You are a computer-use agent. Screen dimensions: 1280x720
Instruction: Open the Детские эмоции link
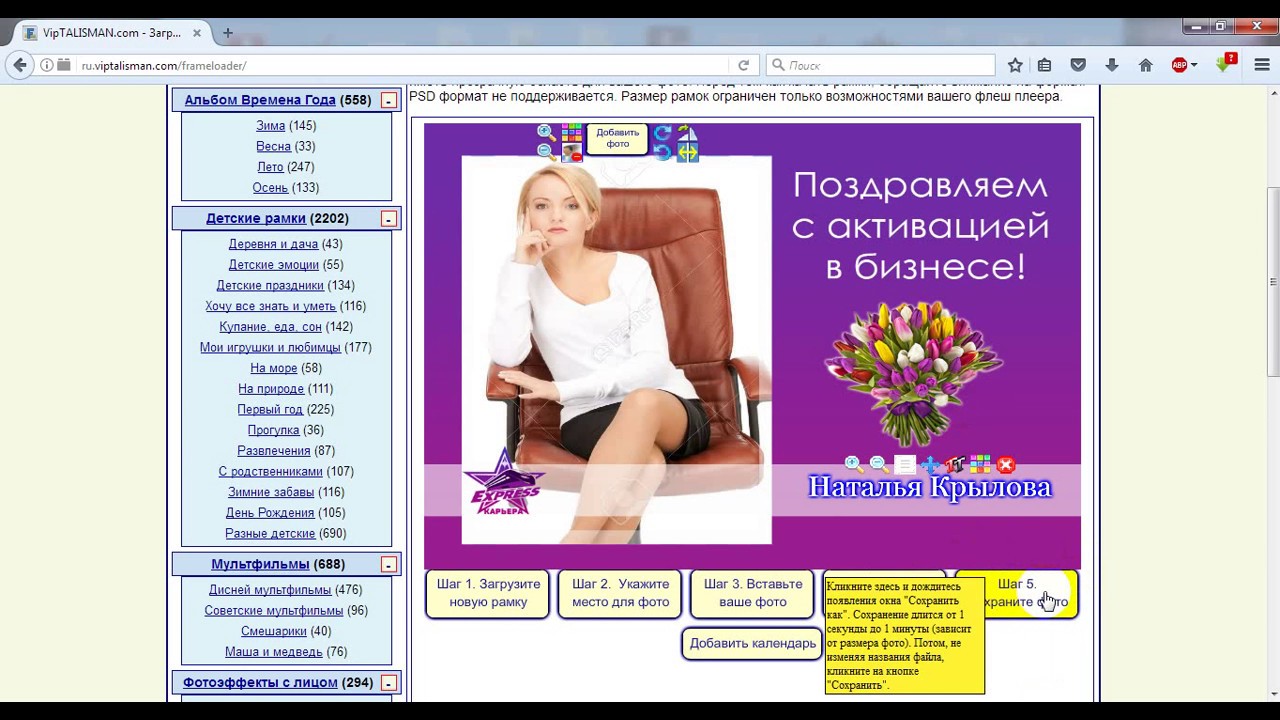coord(273,265)
